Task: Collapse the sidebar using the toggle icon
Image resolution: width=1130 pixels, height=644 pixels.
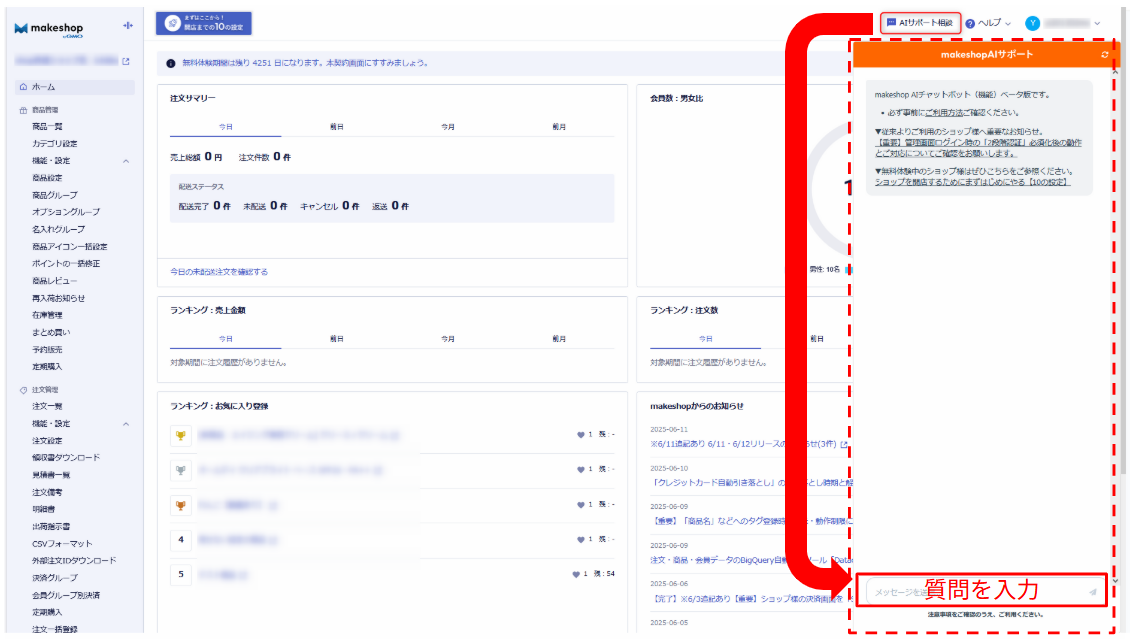Action: 127,26
